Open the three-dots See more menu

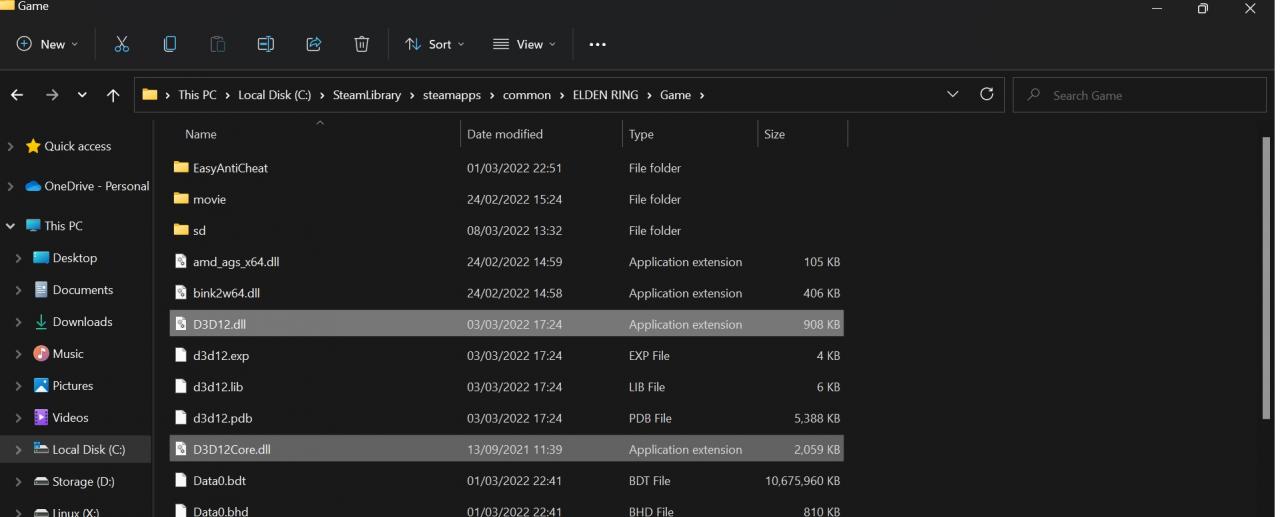pos(598,44)
